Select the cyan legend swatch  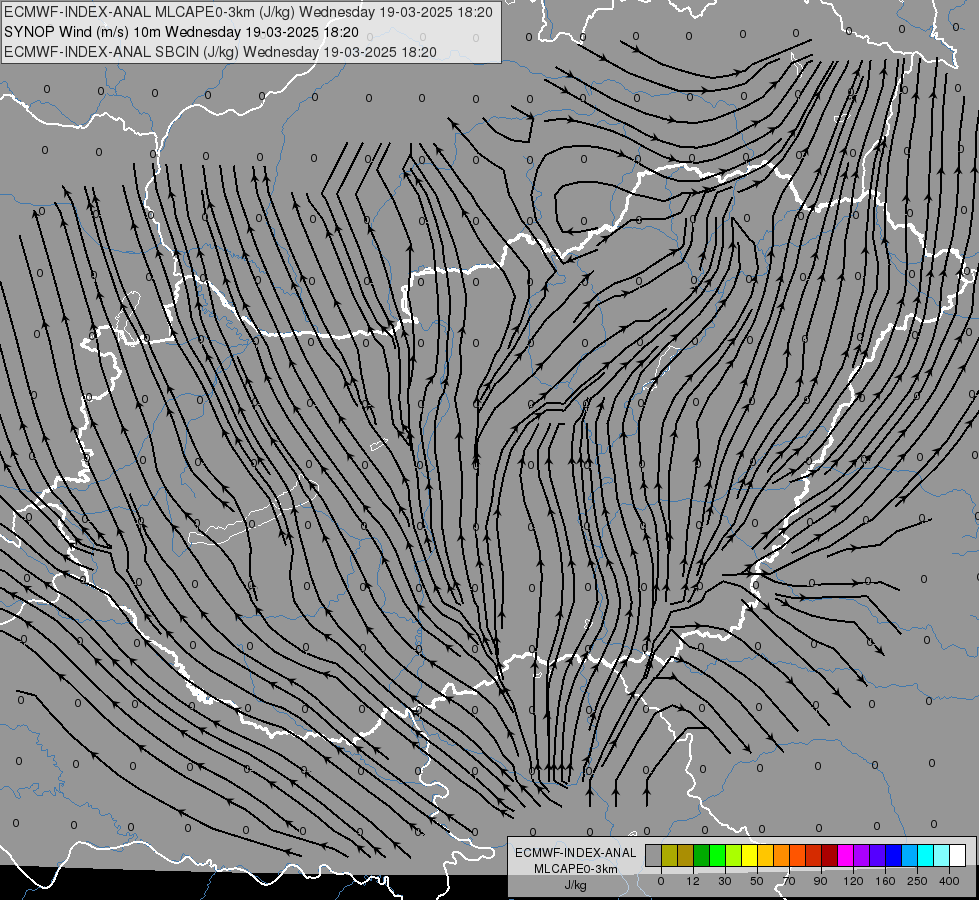pos(925,855)
